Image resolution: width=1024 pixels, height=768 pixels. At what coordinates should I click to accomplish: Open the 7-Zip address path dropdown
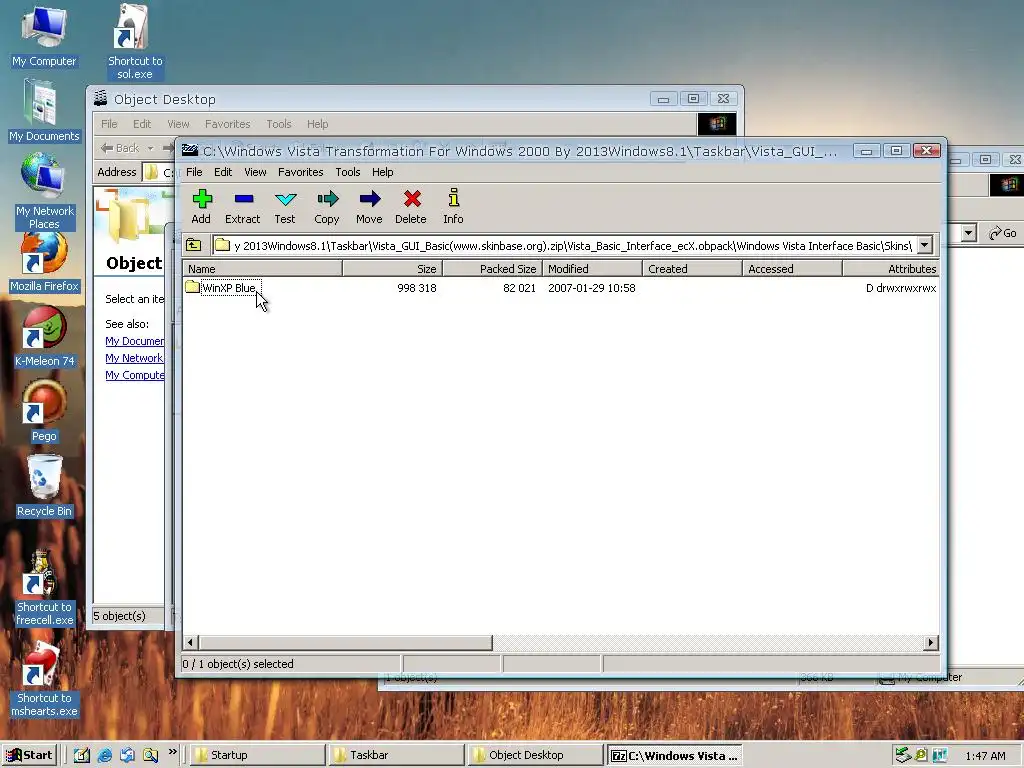(925, 246)
